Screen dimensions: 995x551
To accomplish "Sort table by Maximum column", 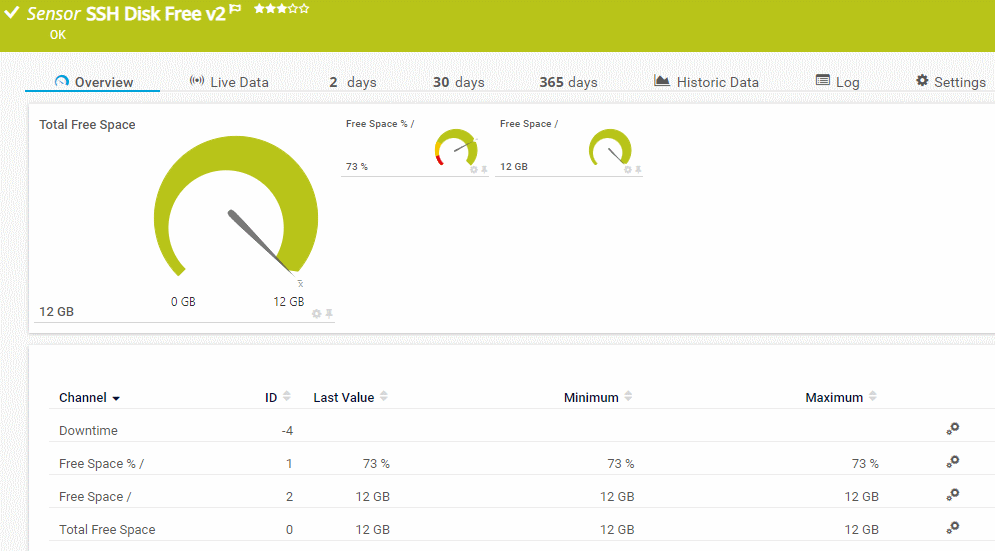I will coord(872,397).
